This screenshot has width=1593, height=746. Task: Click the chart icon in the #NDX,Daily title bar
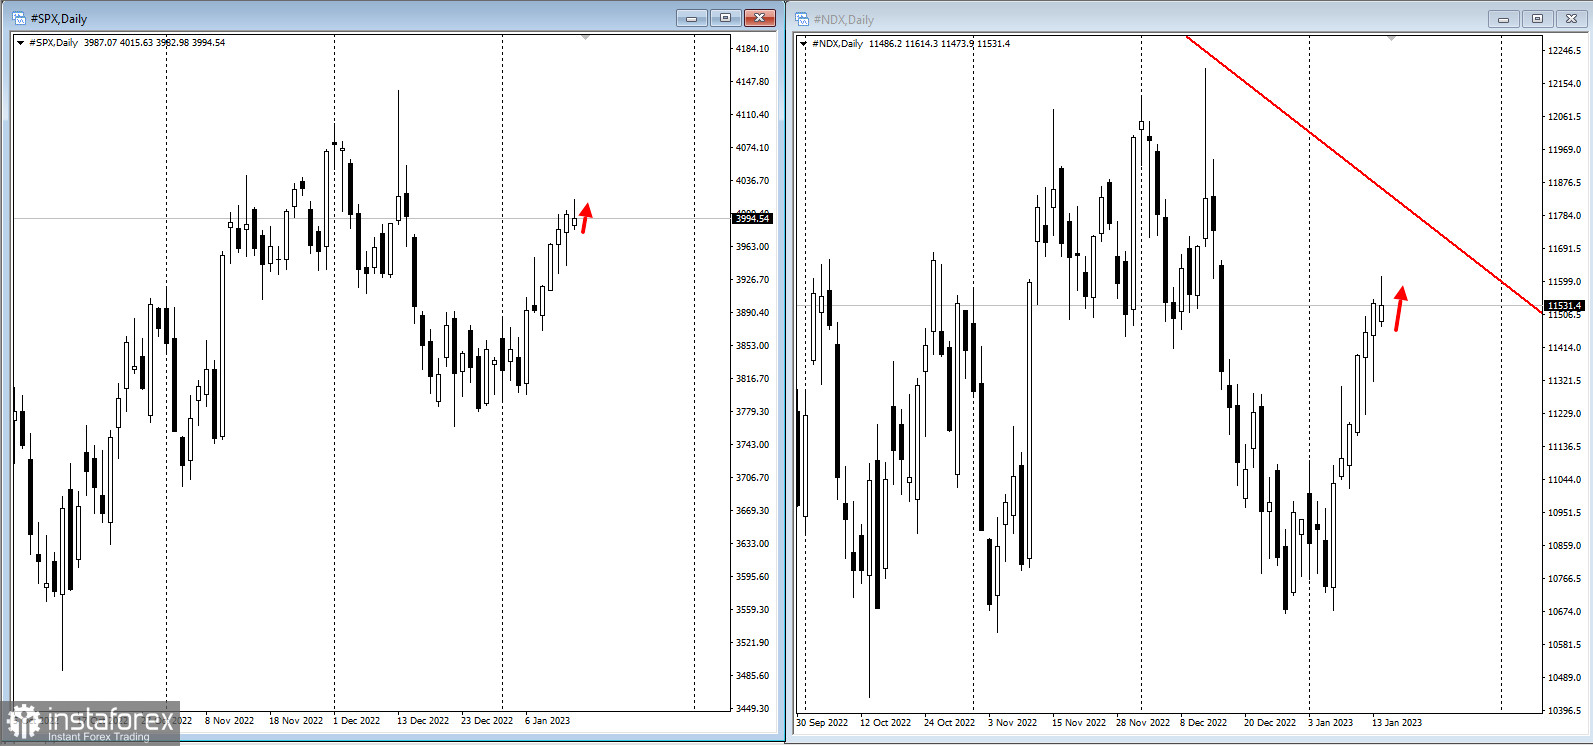point(802,19)
